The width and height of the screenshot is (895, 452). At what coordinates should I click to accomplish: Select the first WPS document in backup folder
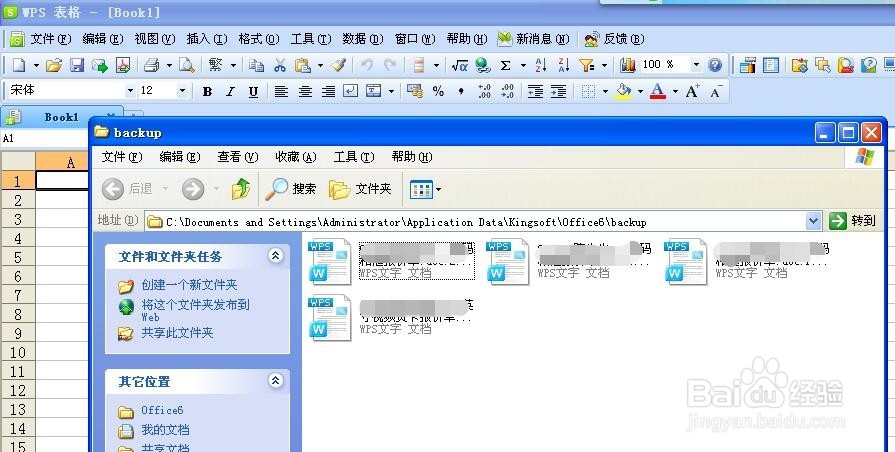point(391,261)
